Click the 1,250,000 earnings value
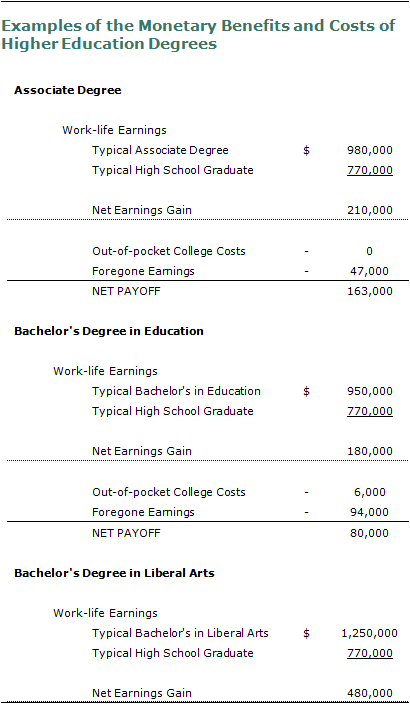The height and width of the screenshot is (704, 410). click(x=370, y=634)
